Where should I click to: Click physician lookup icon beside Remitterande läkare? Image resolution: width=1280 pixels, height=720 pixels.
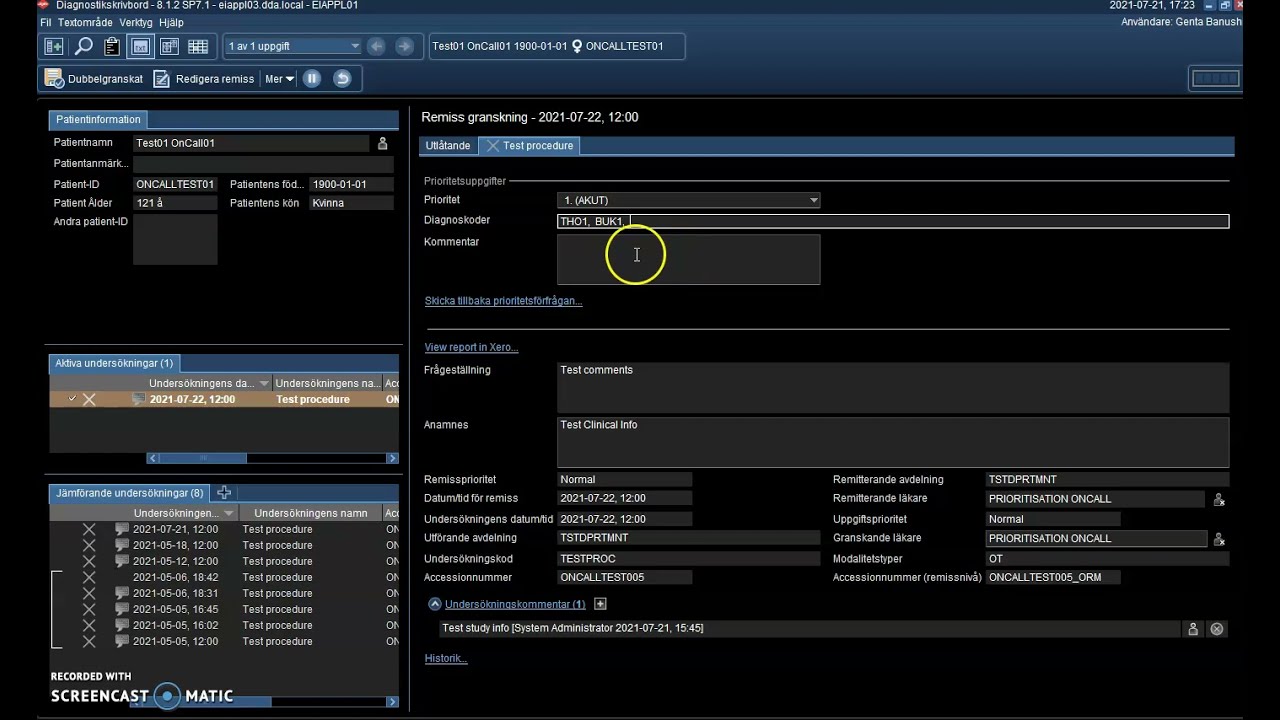[x=1219, y=499]
